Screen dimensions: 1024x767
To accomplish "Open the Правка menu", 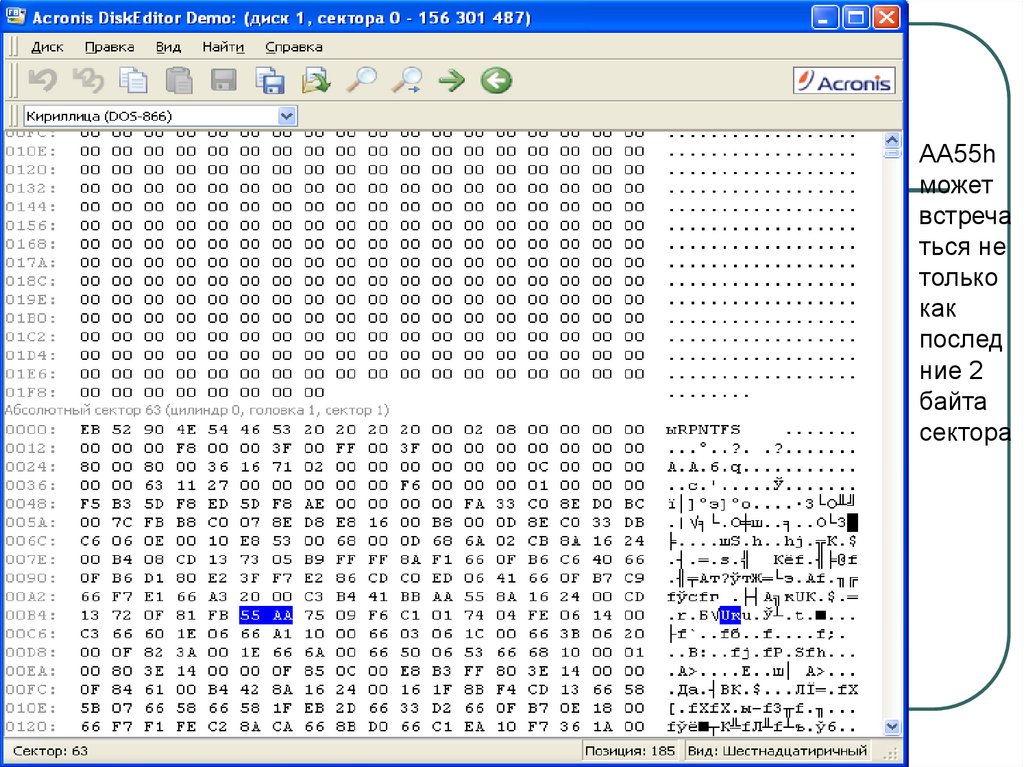I will (109, 47).
